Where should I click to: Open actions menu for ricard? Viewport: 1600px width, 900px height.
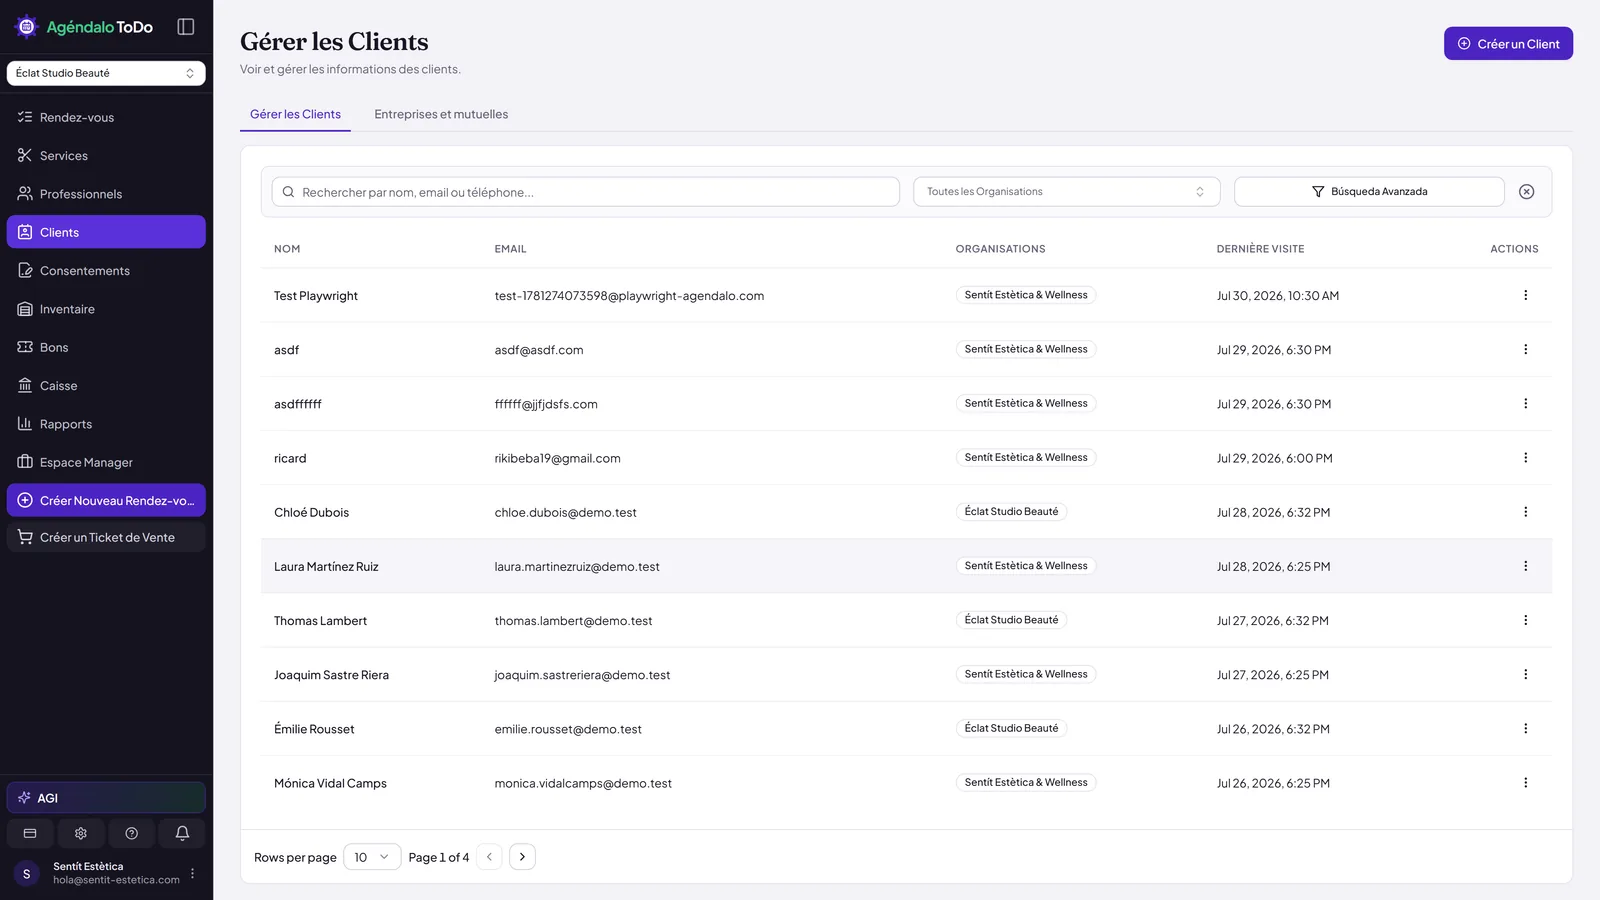click(1525, 458)
